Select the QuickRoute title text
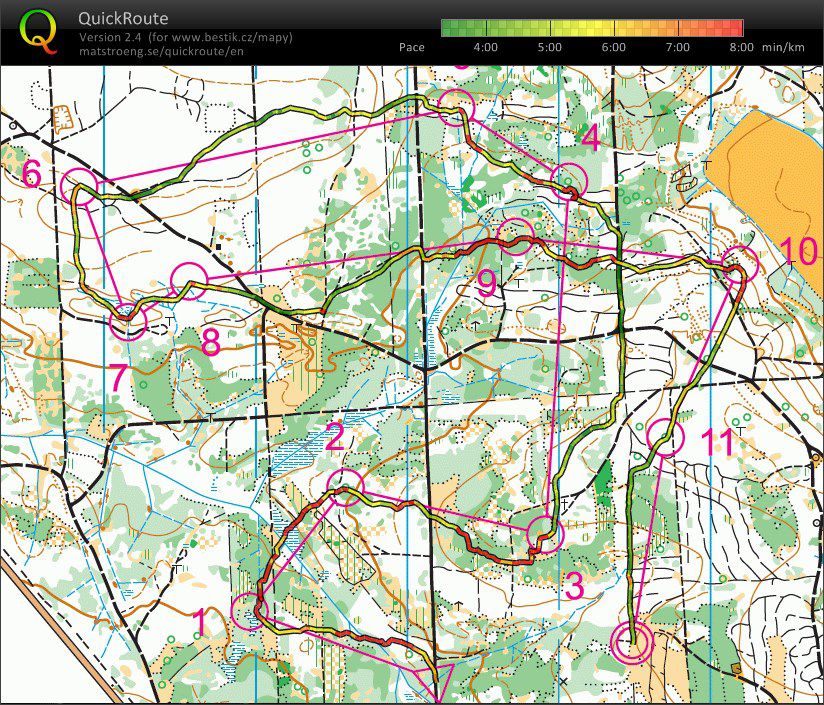824x705 pixels. (x=123, y=18)
